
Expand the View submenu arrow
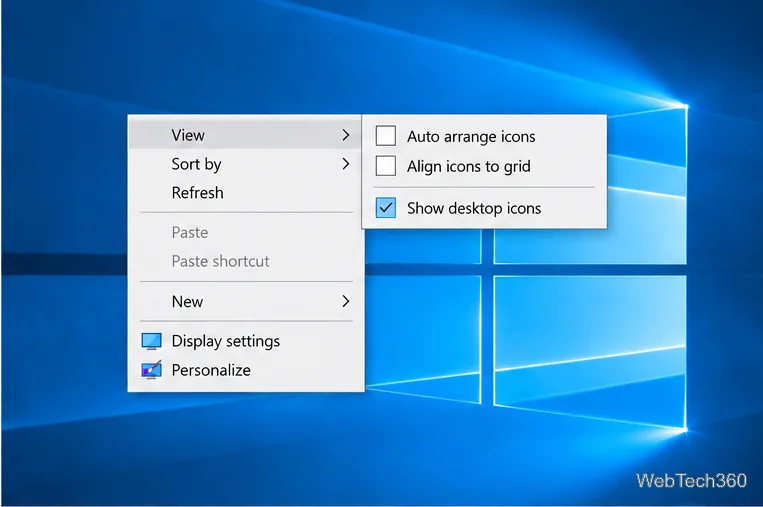345,135
